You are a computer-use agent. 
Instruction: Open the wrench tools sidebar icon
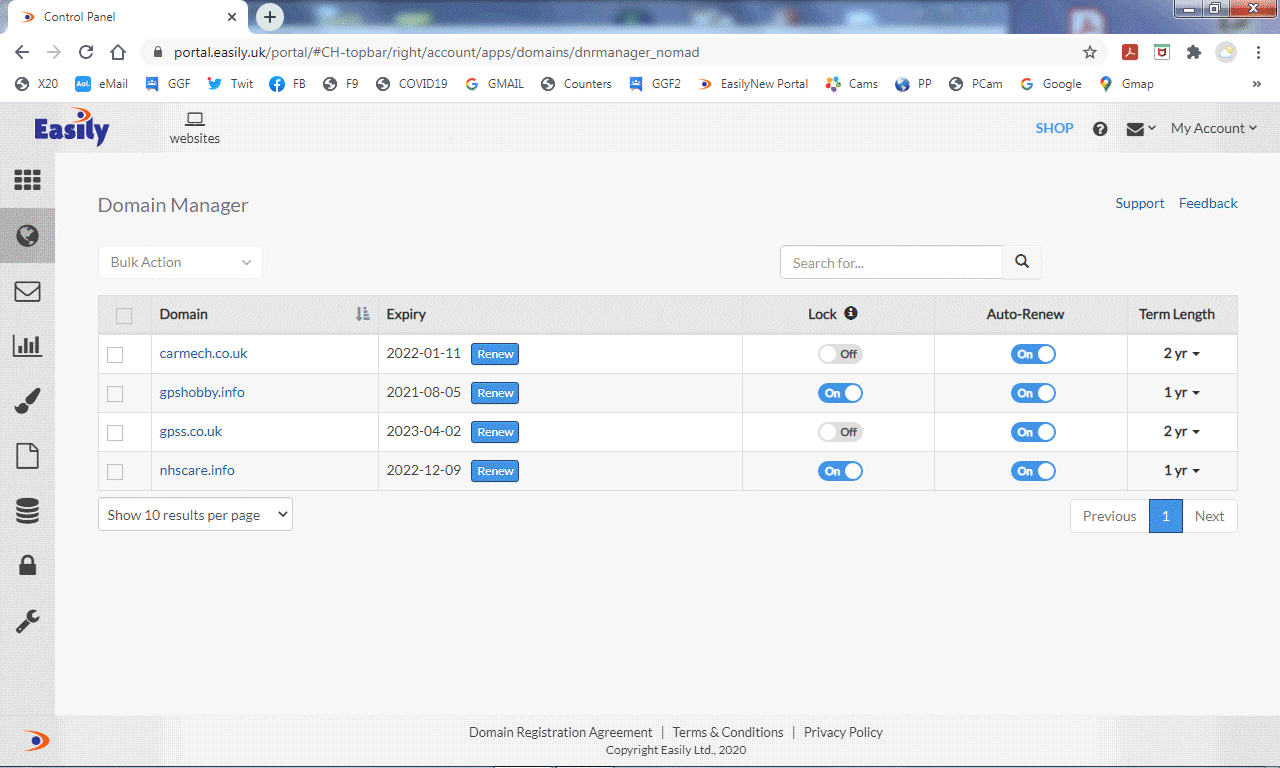coord(27,621)
